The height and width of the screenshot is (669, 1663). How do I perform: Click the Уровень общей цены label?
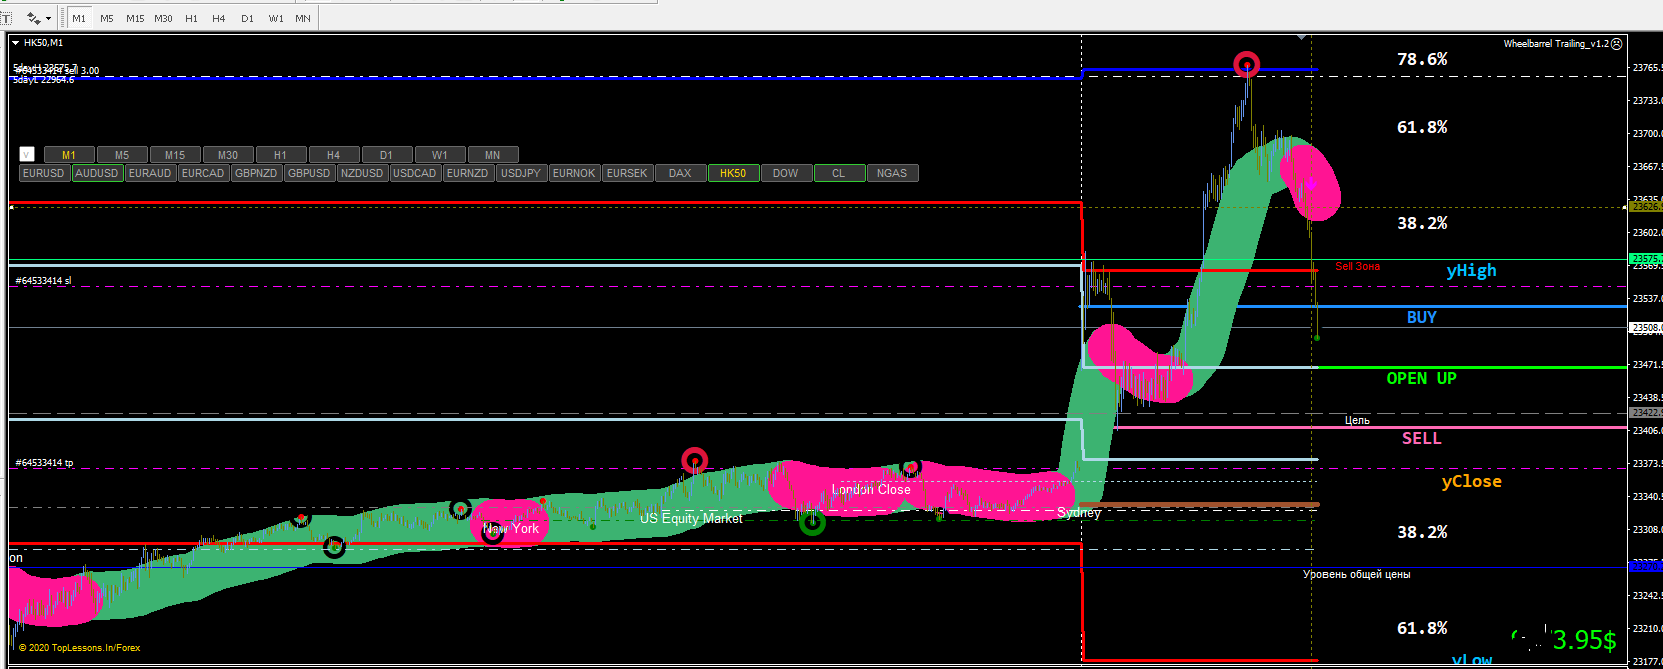pos(1356,575)
